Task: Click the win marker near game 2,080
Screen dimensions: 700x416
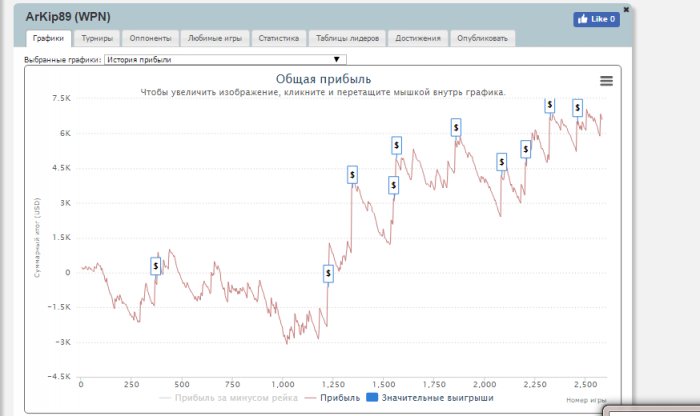Action: [x=502, y=162]
